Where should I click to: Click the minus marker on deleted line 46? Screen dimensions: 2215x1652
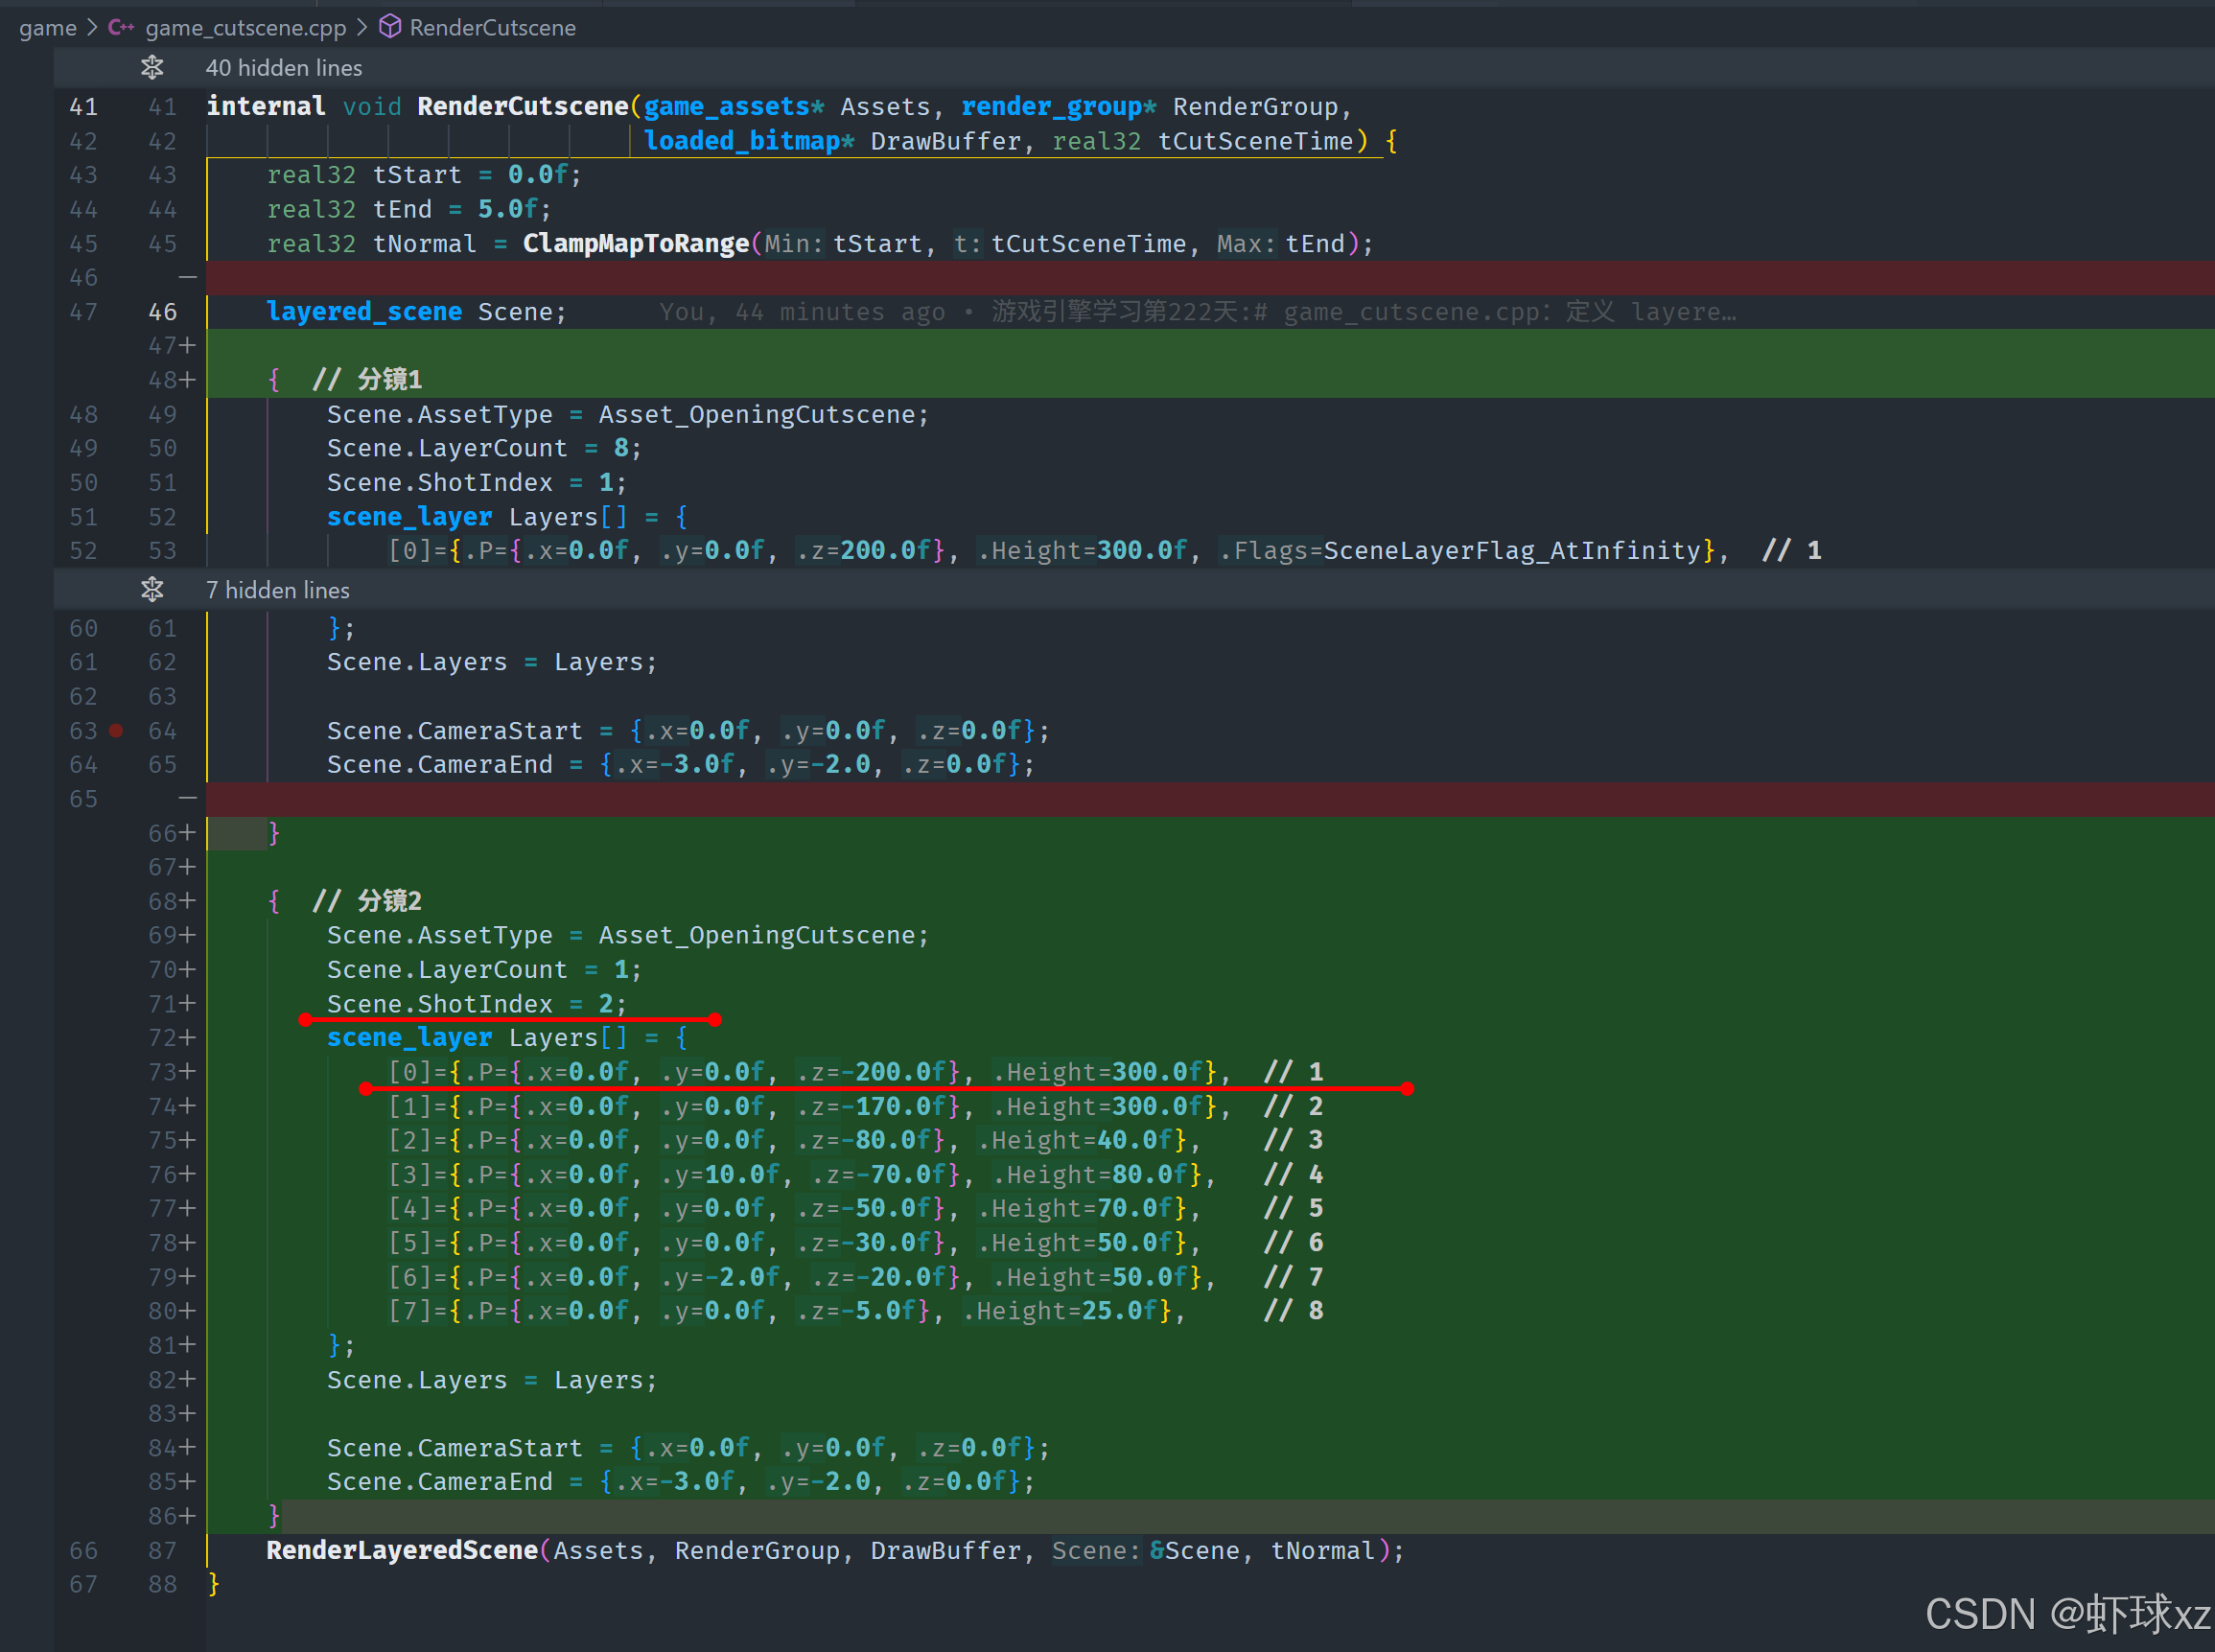(x=187, y=277)
